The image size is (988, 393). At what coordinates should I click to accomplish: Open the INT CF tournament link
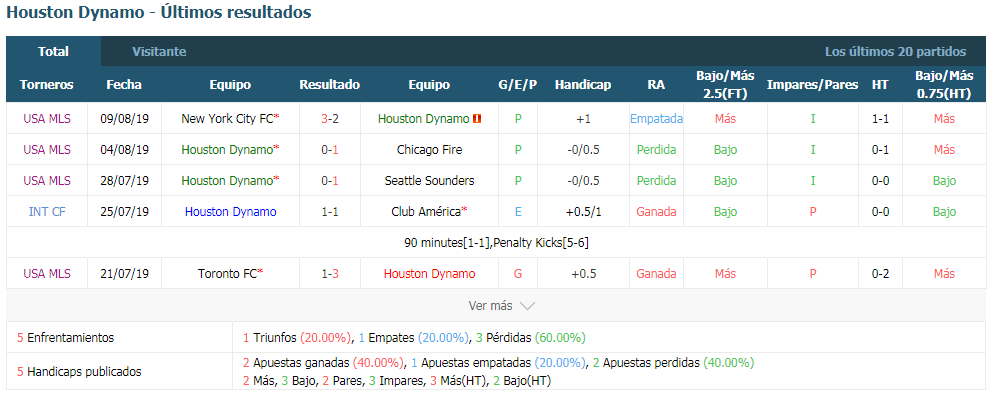[x=47, y=212]
